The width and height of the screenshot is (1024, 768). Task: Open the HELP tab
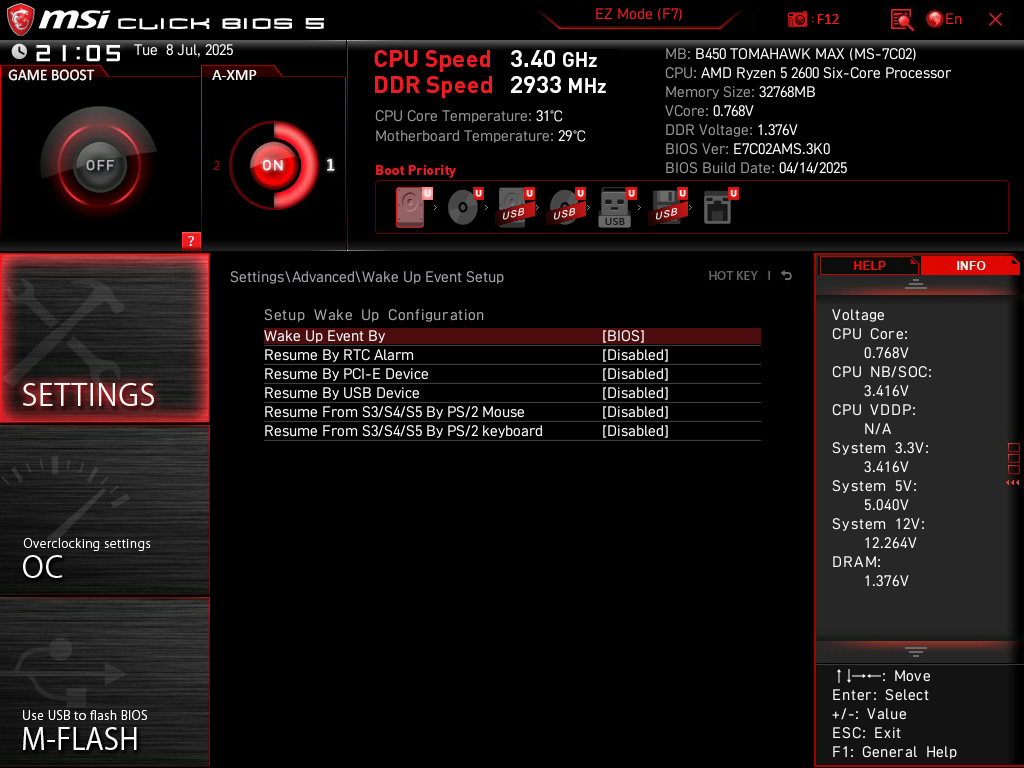click(x=869, y=265)
